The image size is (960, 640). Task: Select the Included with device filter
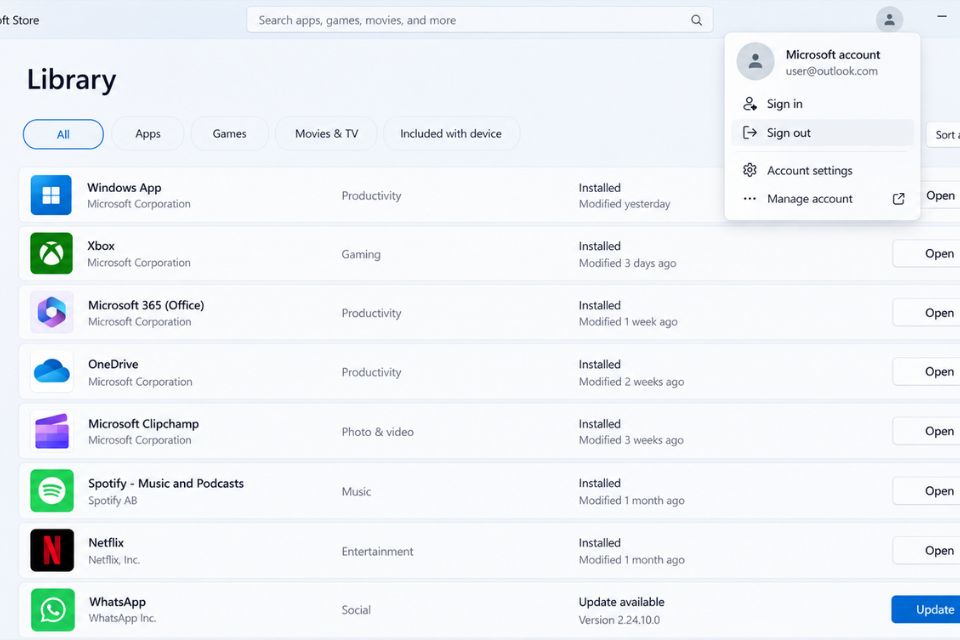451,134
